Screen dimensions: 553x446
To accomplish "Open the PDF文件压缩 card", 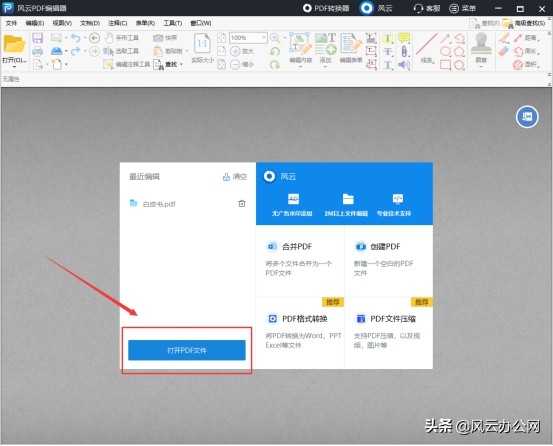I will (389, 333).
